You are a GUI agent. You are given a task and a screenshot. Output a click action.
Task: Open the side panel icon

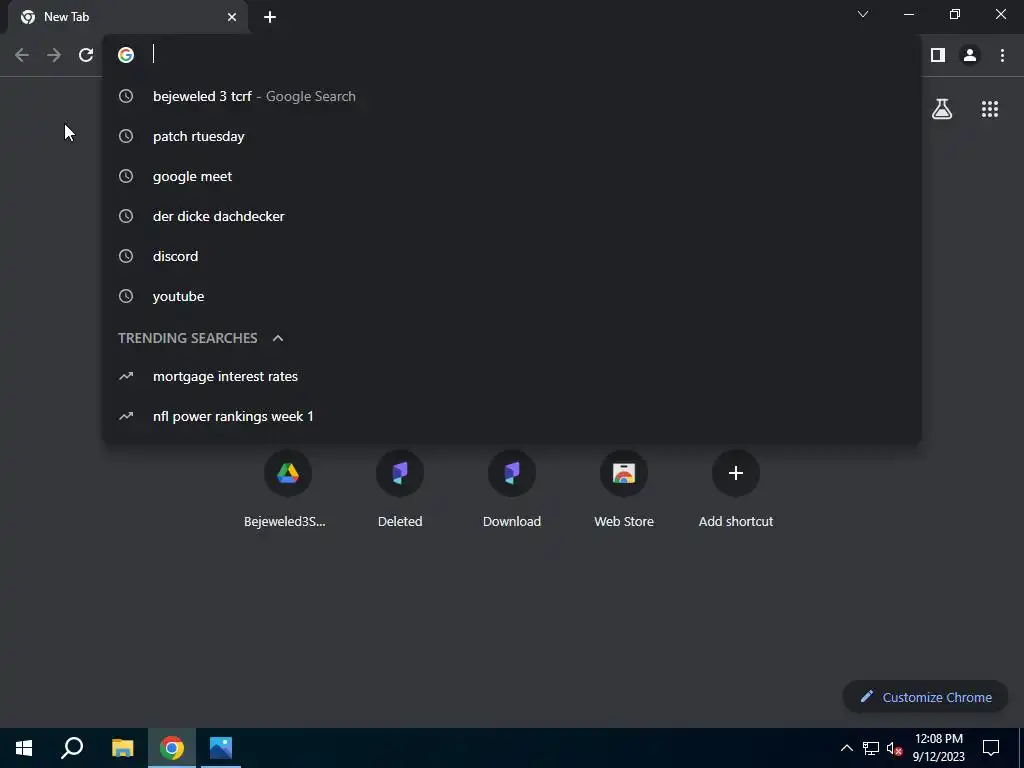coord(938,55)
